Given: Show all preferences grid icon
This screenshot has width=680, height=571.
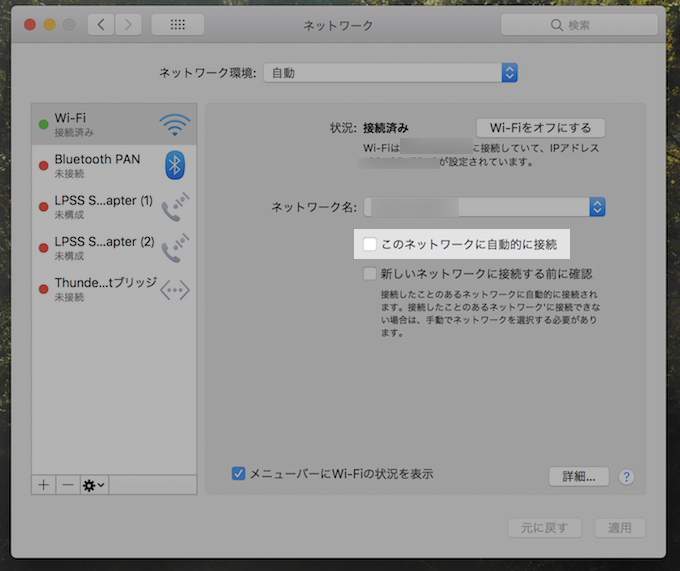Looking at the screenshot, I should click(177, 25).
